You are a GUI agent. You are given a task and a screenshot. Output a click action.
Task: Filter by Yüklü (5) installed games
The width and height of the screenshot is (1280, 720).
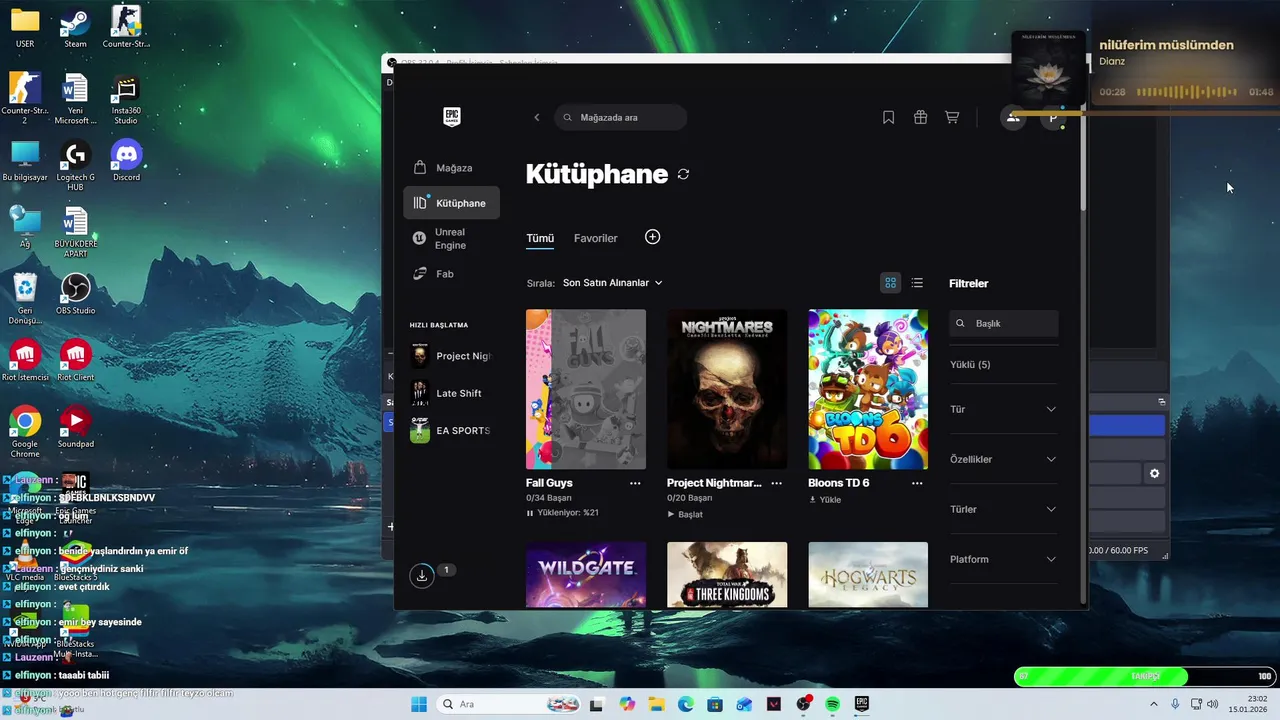(x=970, y=365)
